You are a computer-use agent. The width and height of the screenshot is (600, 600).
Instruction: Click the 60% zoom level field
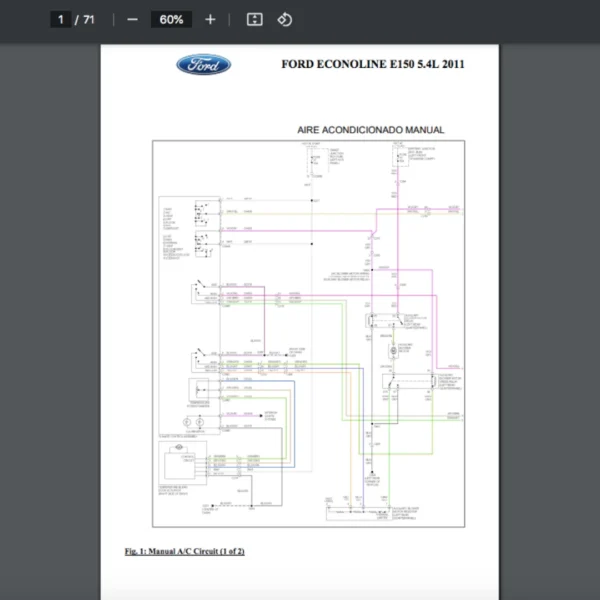tap(171, 19)
